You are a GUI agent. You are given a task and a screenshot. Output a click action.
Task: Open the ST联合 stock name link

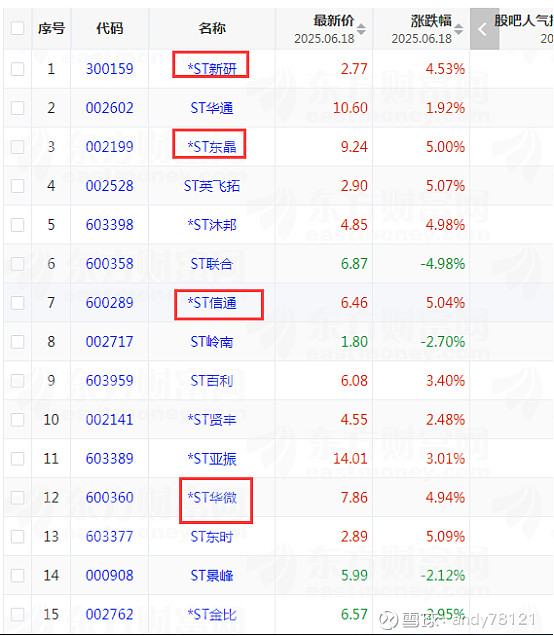coord(212,264)
